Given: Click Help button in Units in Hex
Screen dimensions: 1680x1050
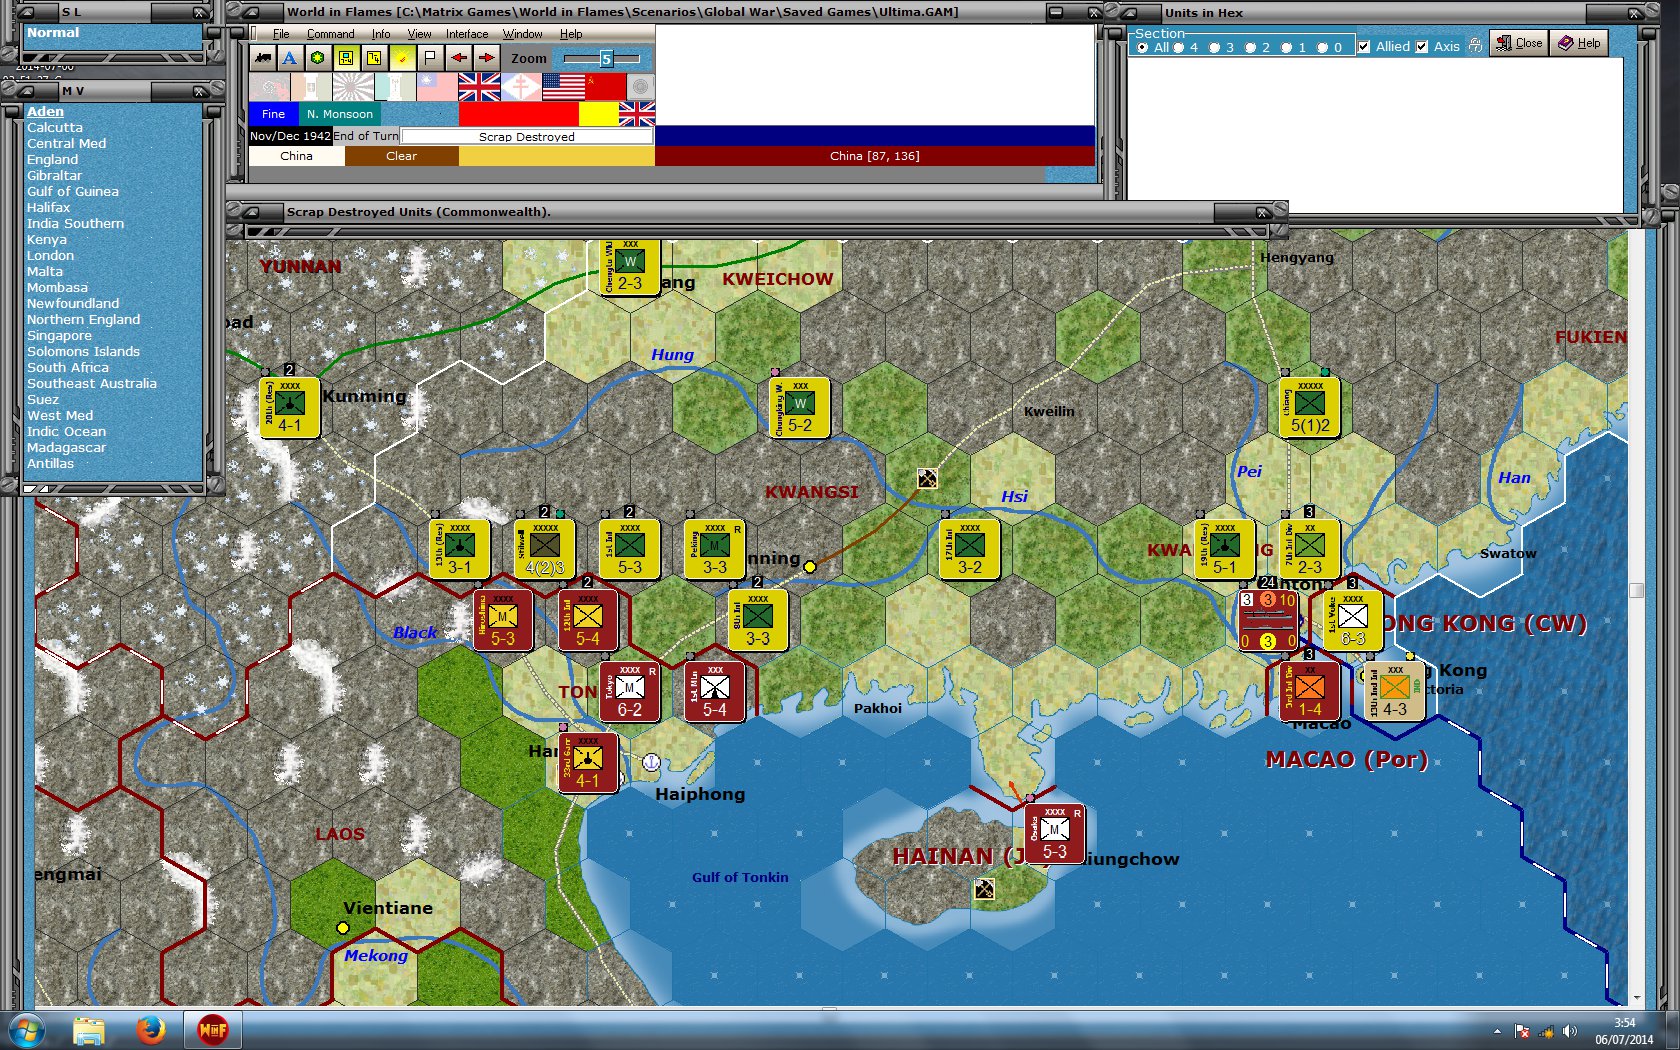Looking at the screenshot, I should pos(1580,43).
